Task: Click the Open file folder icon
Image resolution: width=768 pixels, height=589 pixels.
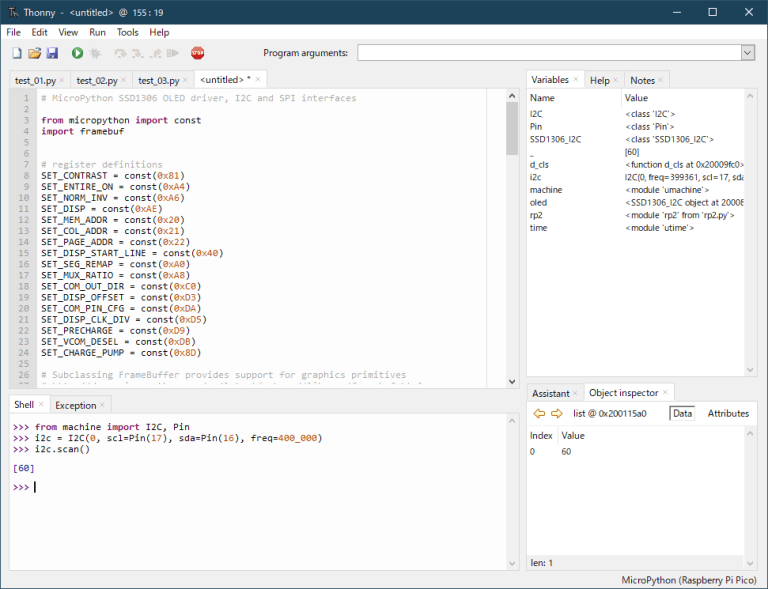Action: [34, 53]
